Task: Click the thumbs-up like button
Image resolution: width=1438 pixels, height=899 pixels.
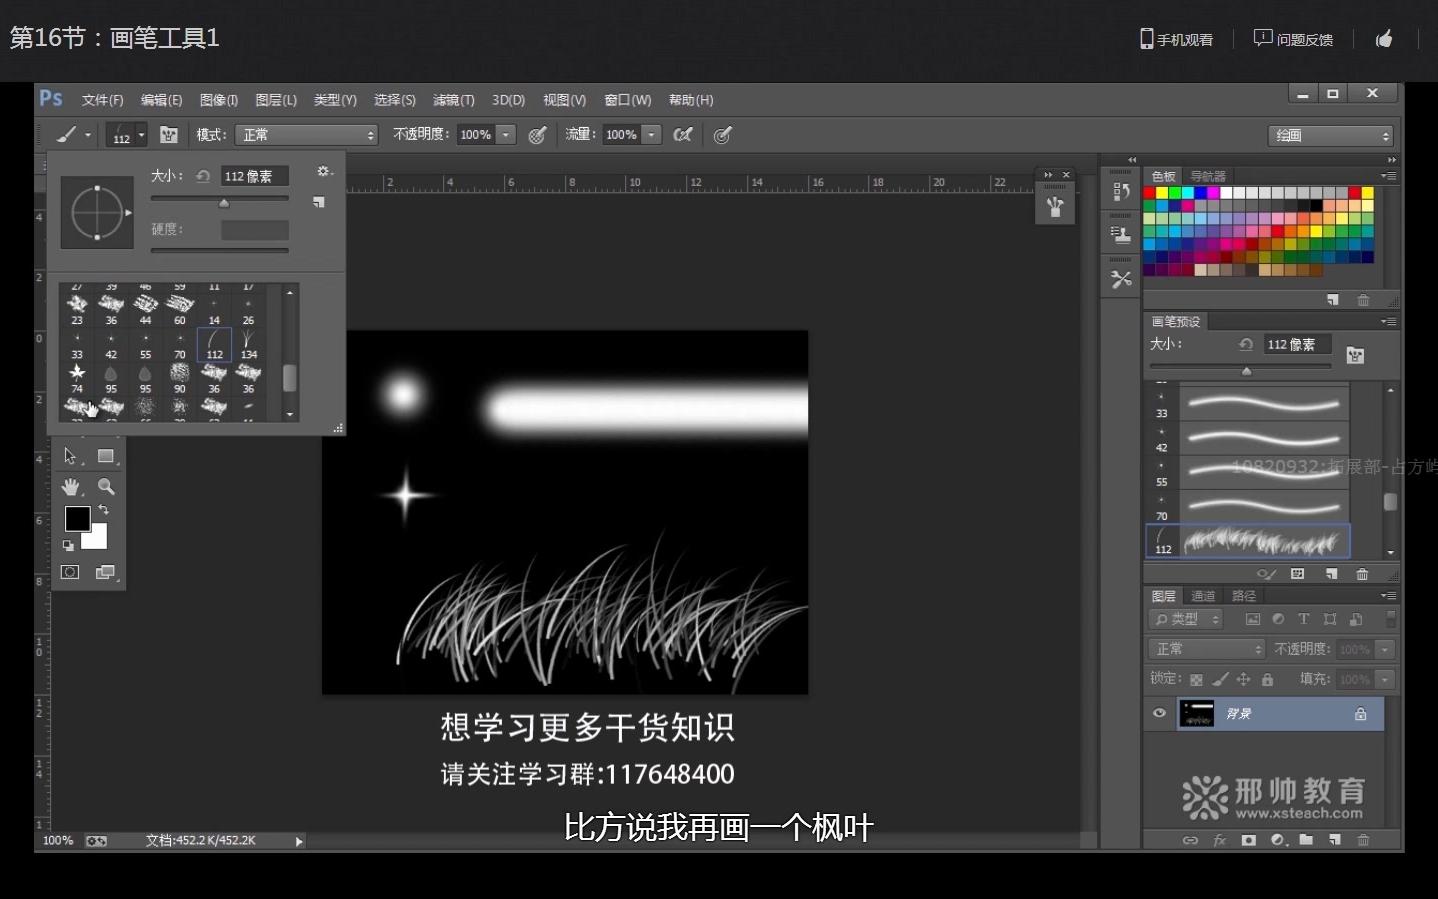Action: pos(1384,39)
